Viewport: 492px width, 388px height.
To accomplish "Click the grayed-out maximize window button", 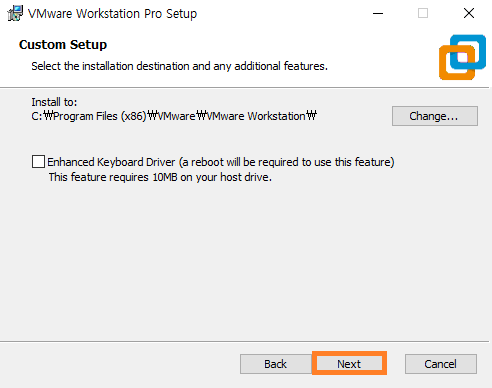I will click(423, 13).
